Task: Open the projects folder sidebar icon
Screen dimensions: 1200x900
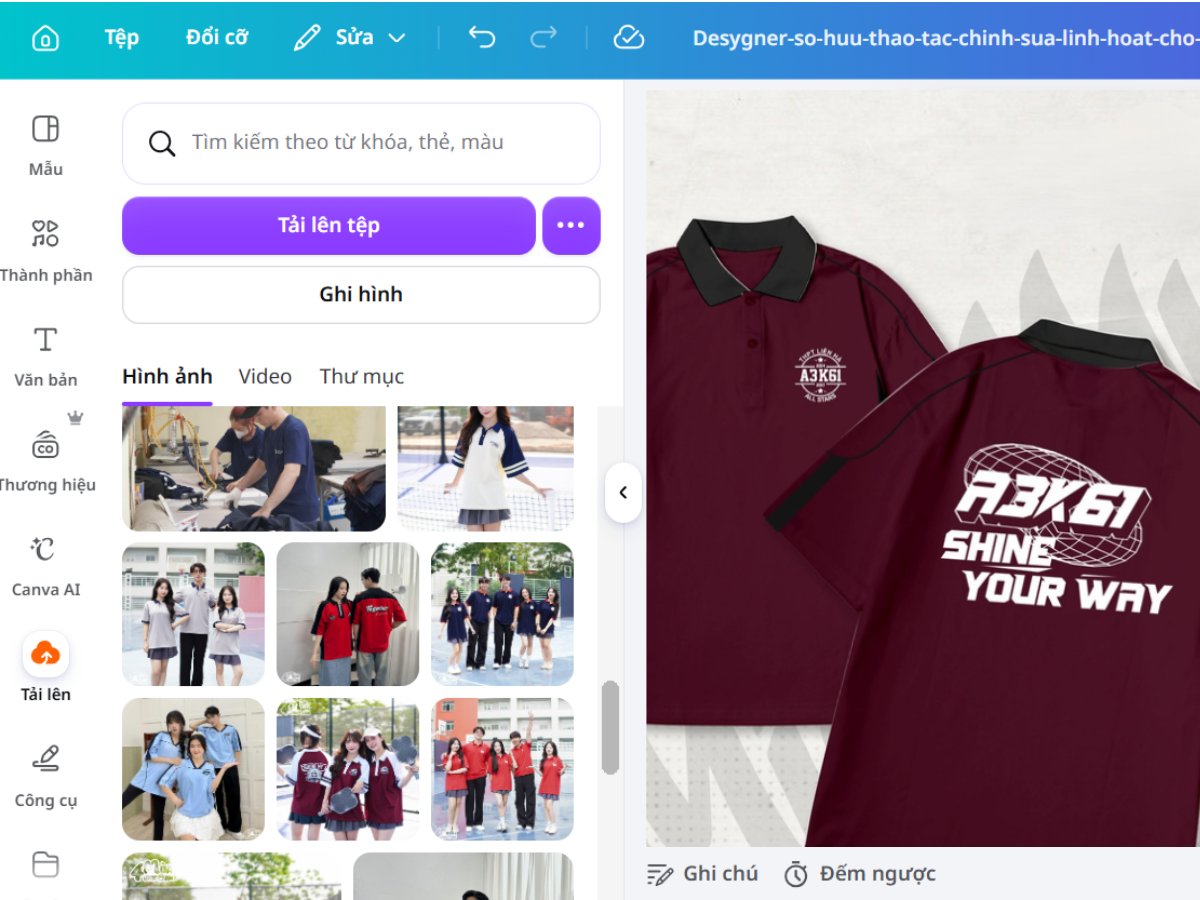Action: click(x=45, y=864)
